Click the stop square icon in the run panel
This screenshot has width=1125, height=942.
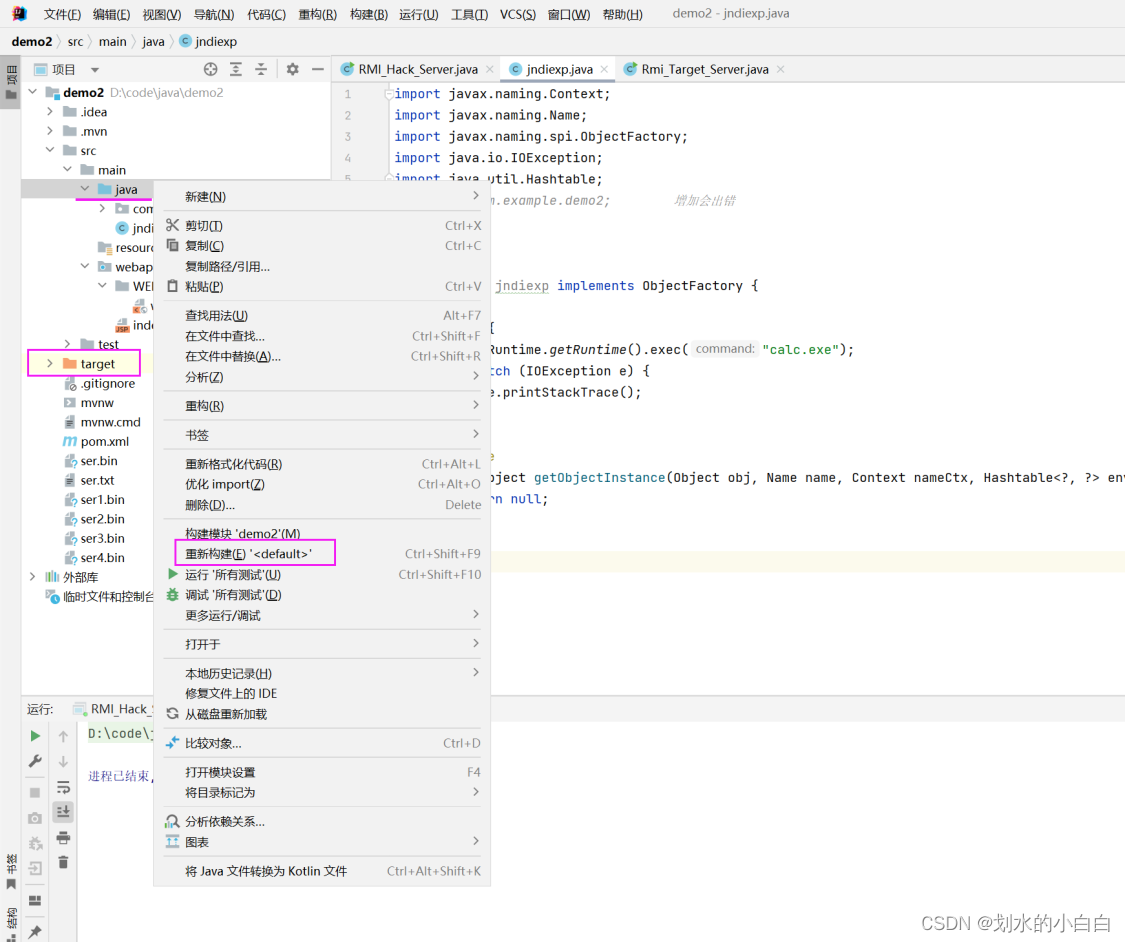35,793
